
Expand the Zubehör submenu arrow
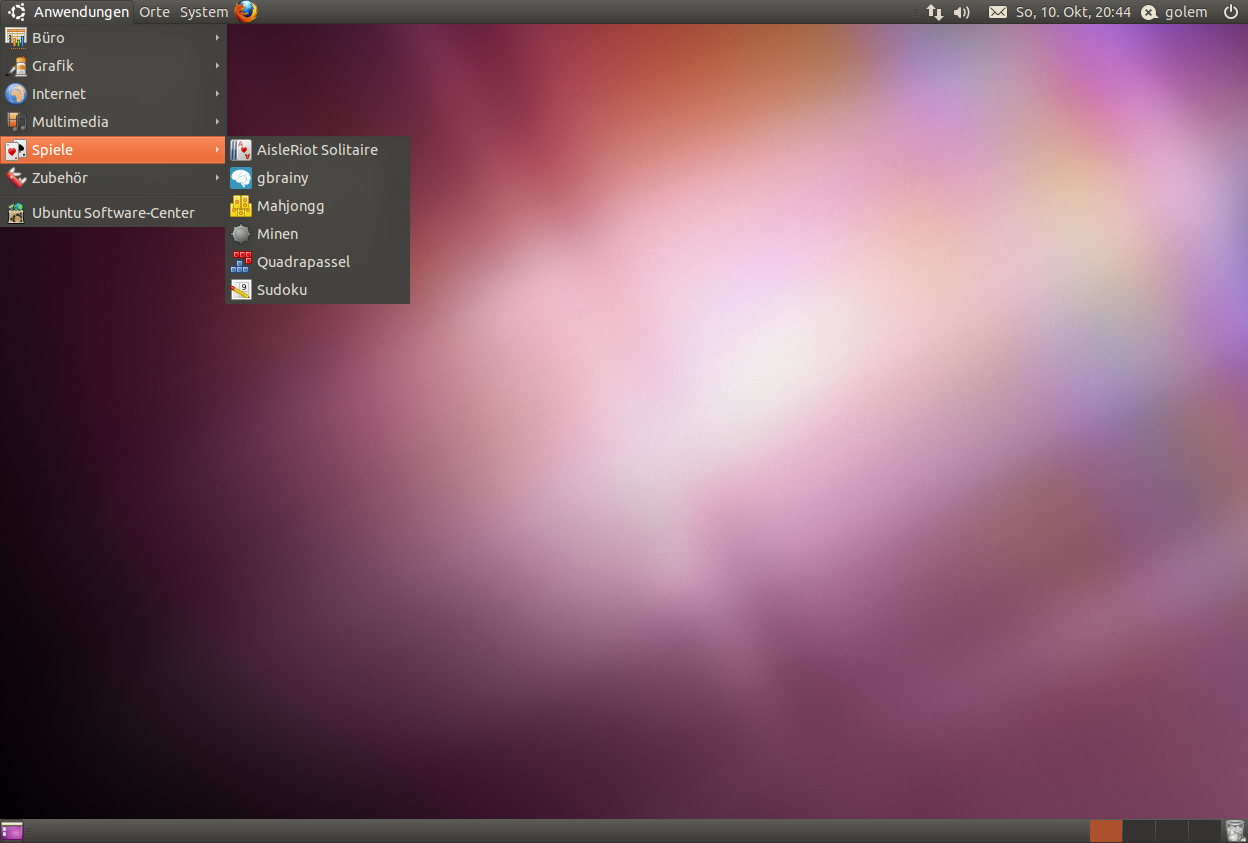coord(217,178)
